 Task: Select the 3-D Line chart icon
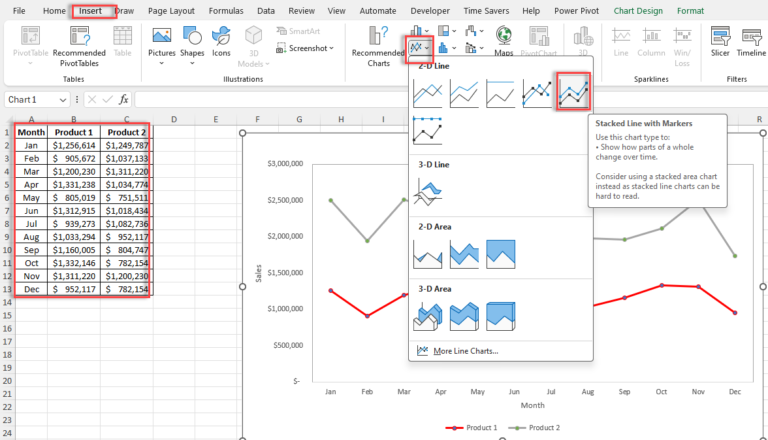pos(428,192)
